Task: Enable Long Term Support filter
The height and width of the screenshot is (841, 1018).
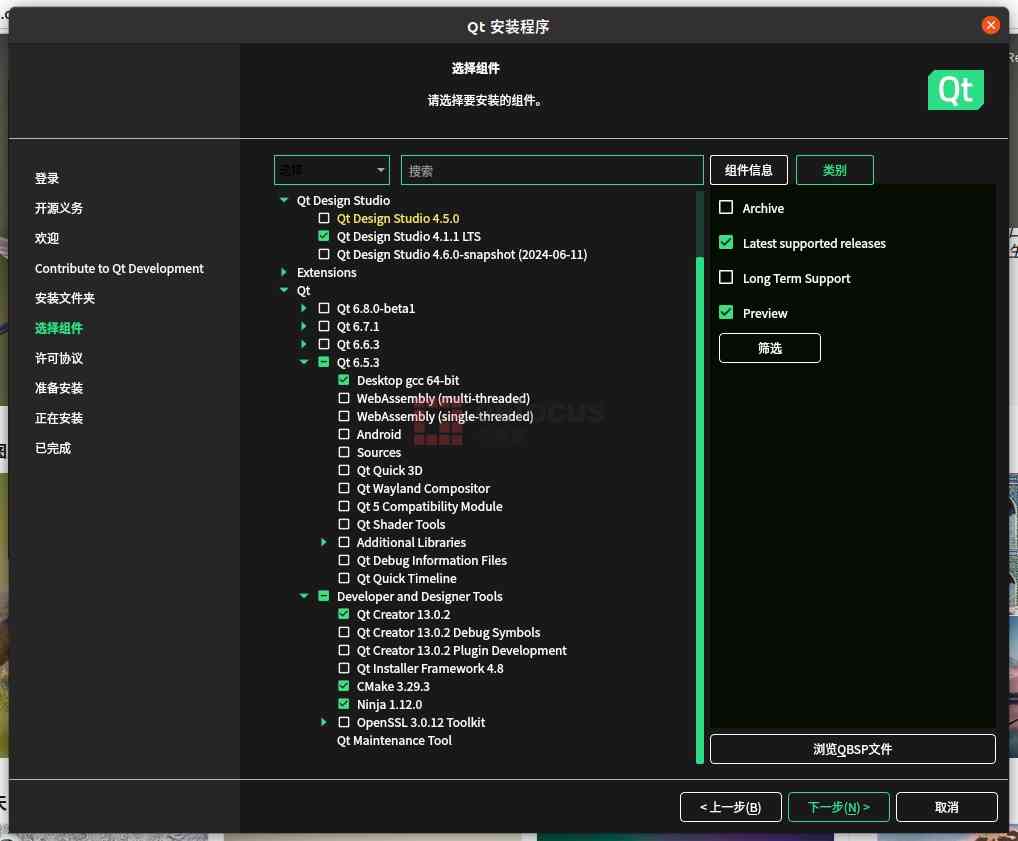Action: (x=725, y=278)
